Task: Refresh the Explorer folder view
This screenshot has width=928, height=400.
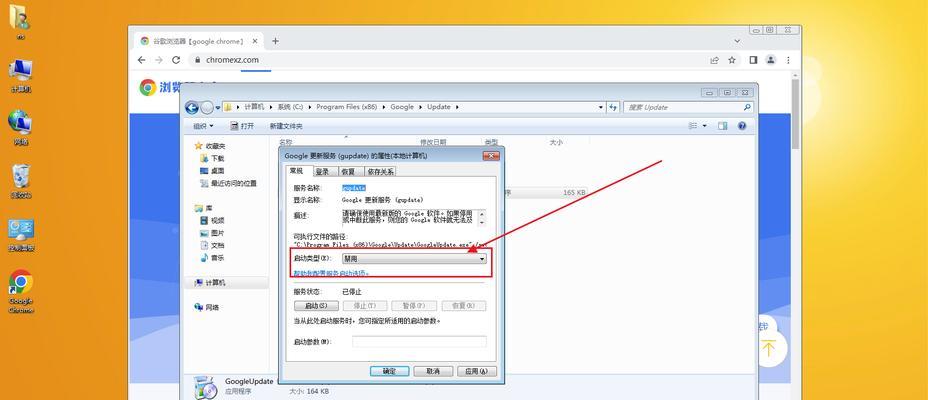Action: tap(613, 107)
